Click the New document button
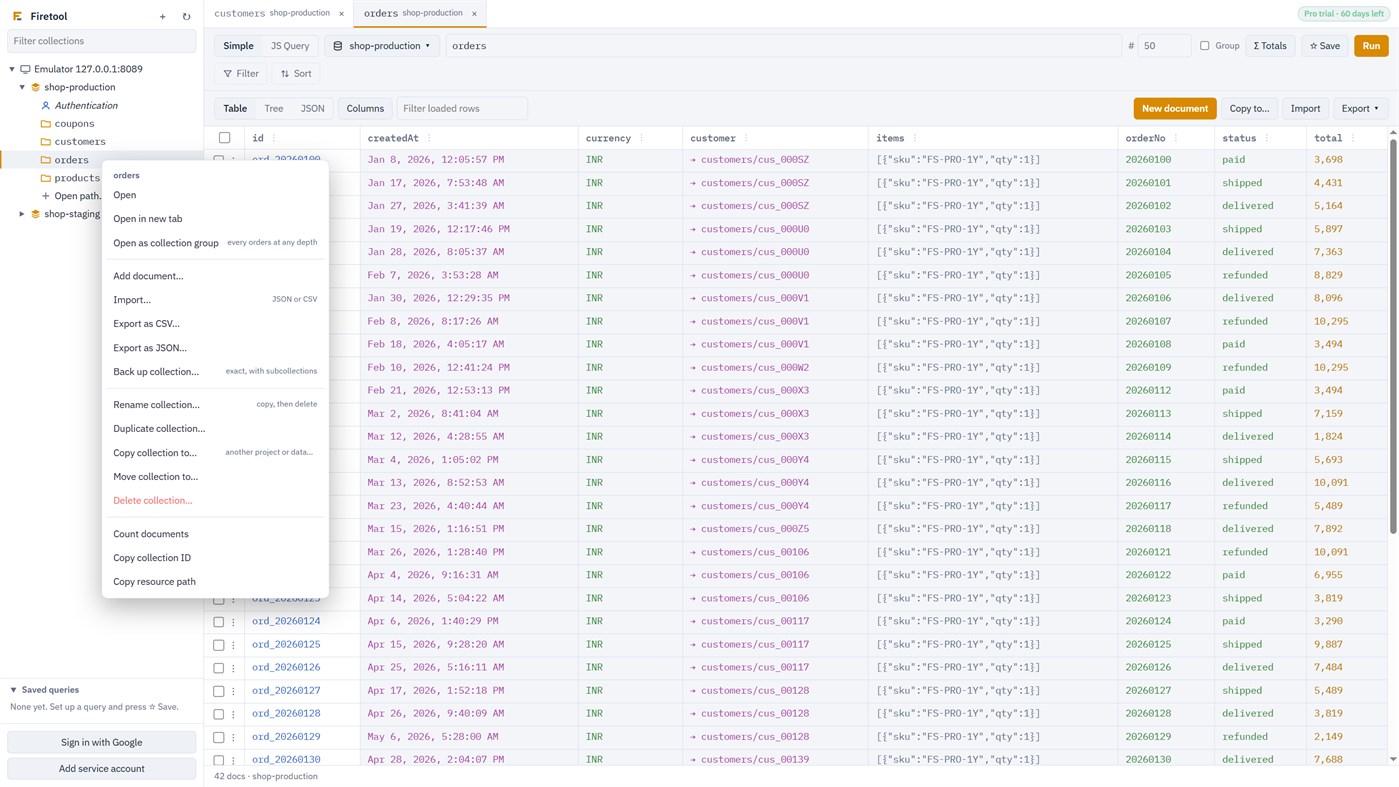The width and height of the screenshot is (1399, 787). coord(1175,109)
